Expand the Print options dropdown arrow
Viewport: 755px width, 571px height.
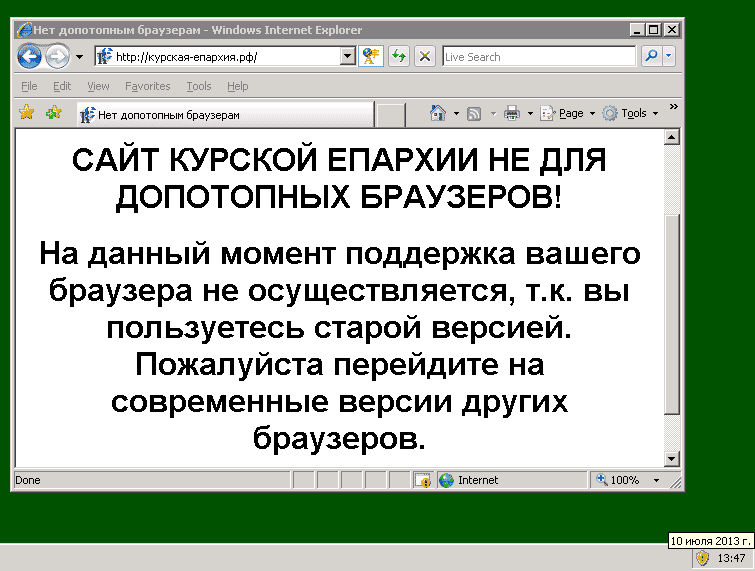(x=530, y=114)
